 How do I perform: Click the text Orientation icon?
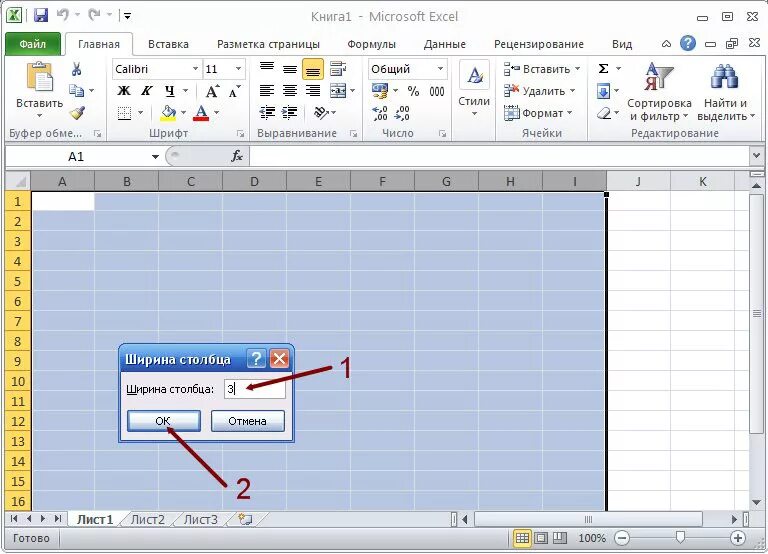[321, 113]
